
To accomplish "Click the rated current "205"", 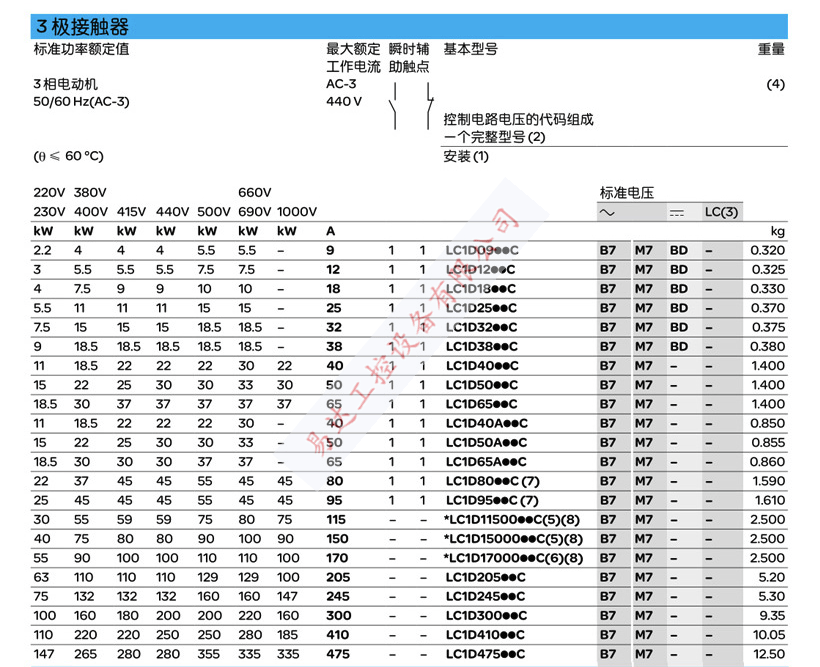I will tap(338, 578).
